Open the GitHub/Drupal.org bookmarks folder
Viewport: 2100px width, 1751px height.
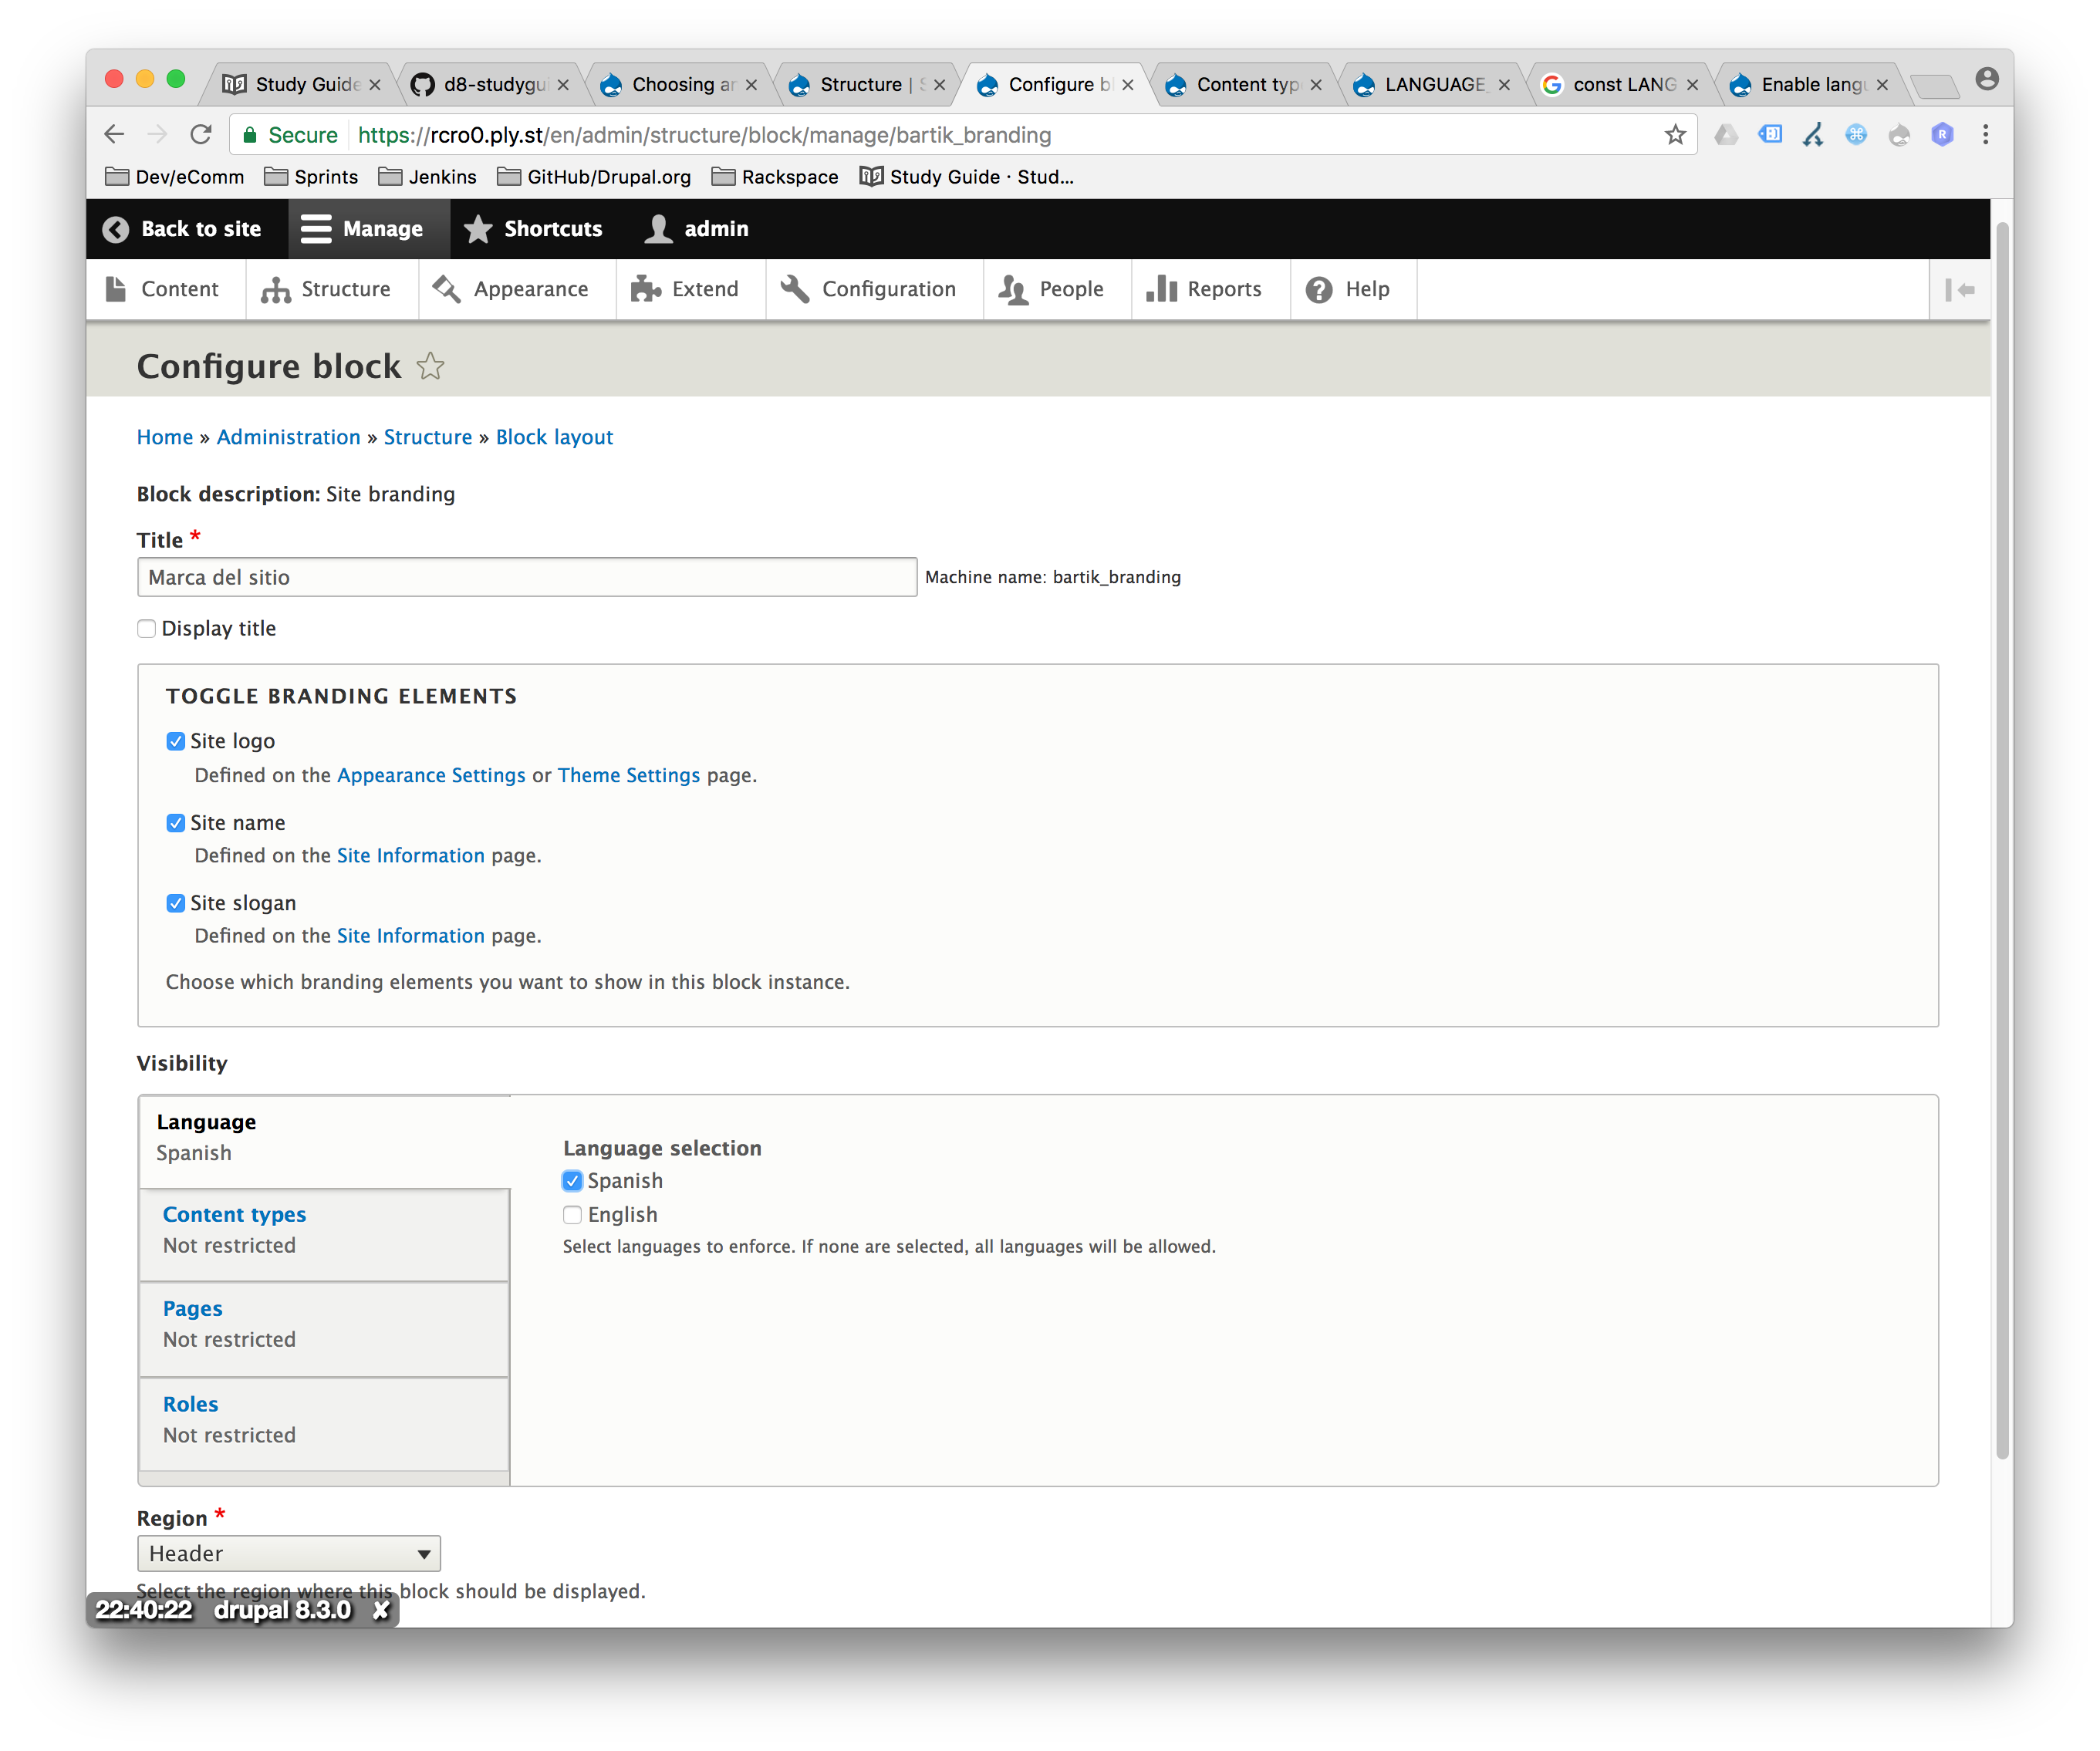[x=594, y=177]
